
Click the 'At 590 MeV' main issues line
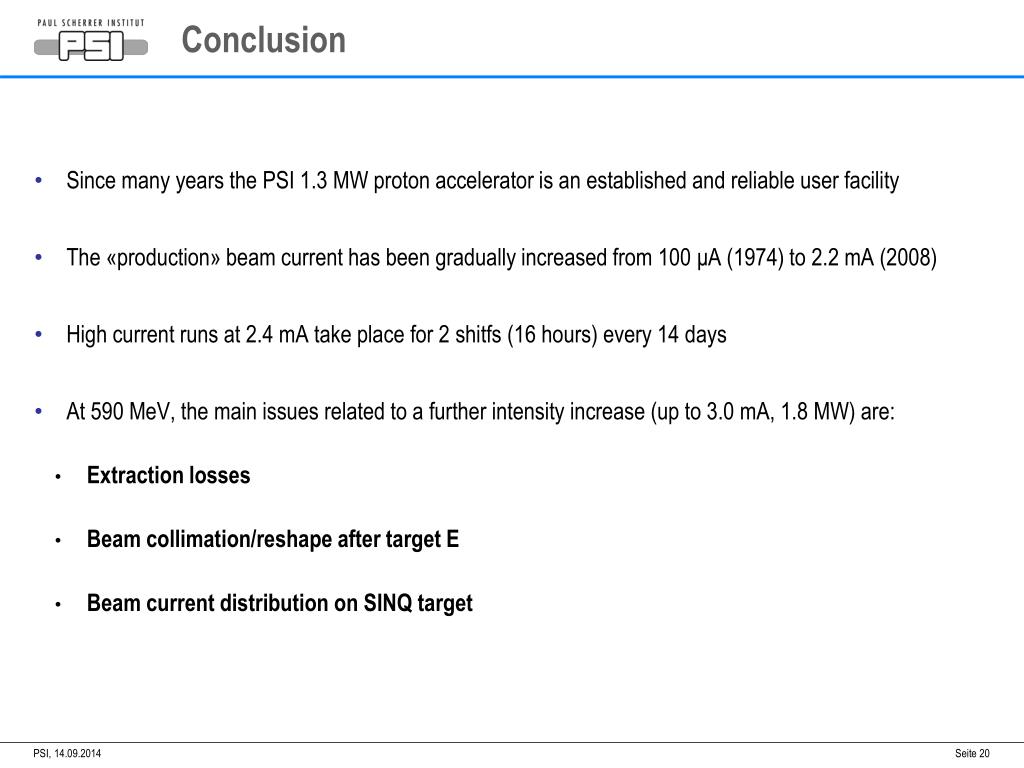click(481, 412)
